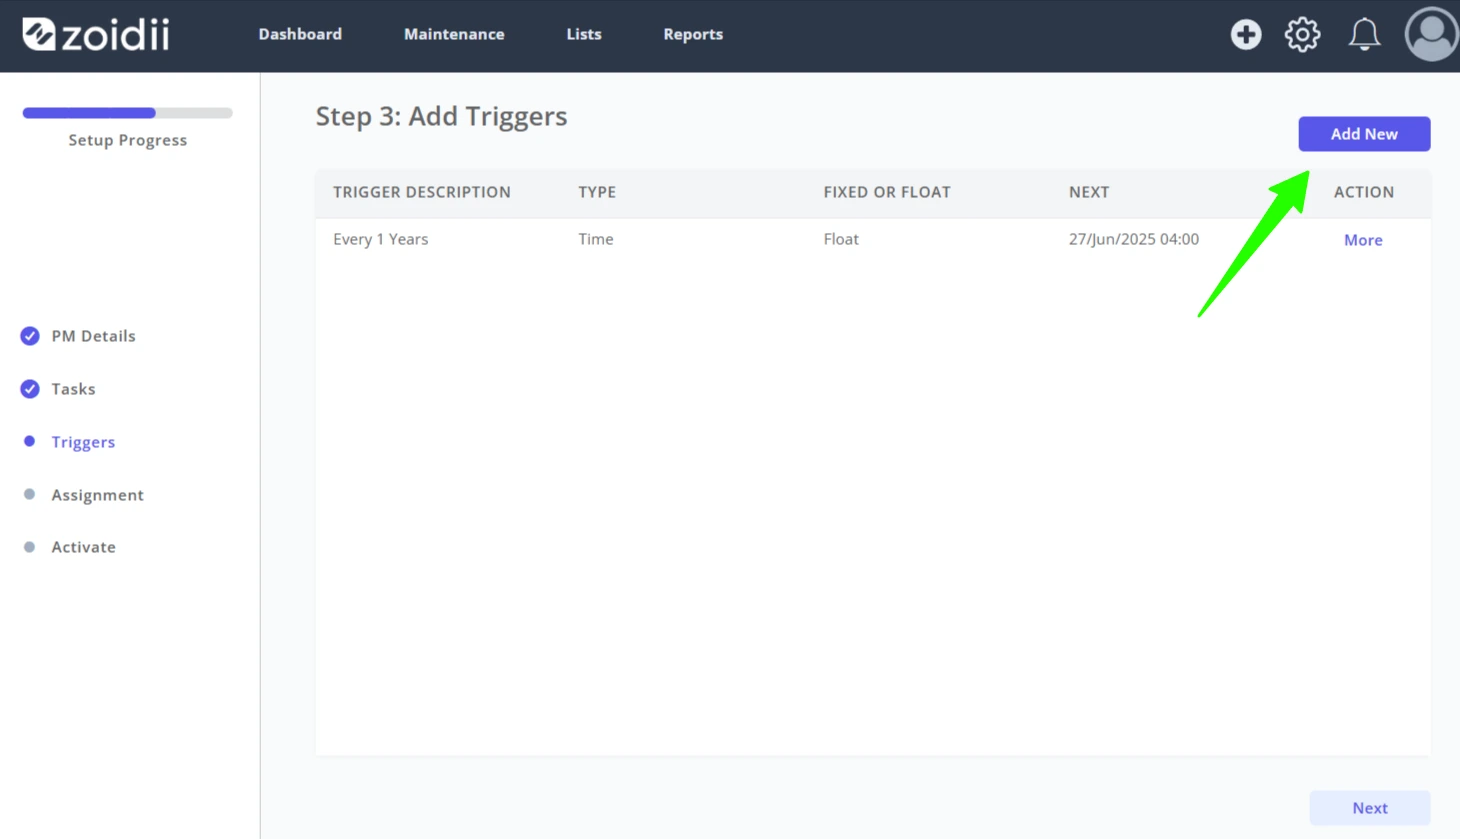Click Add New trigger button
Viewport: 1460px width, 839px height.
pos(1364,134)
